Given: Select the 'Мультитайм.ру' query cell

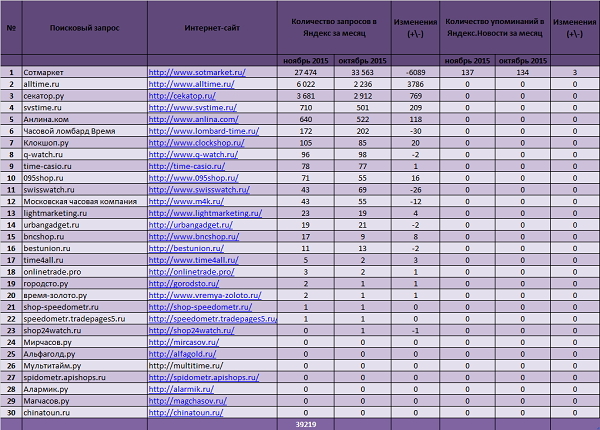Looking at the screenshot, I should (x=85, y=366).
